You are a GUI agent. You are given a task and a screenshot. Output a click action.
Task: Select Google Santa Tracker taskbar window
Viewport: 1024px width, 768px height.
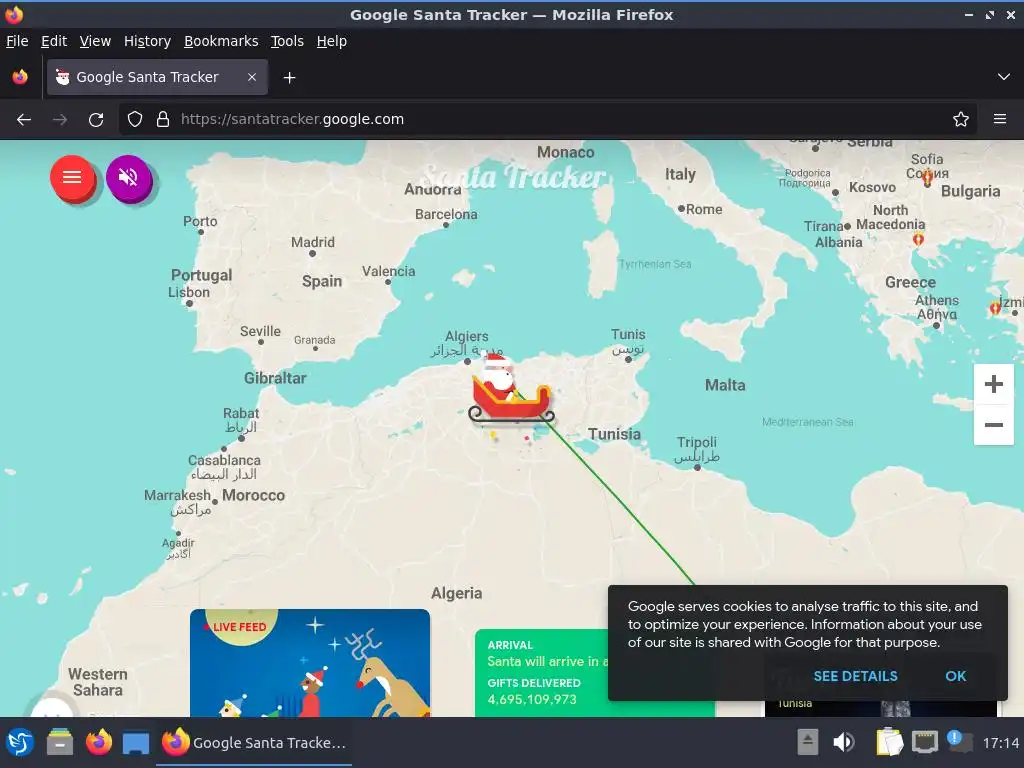click(254, 743)
